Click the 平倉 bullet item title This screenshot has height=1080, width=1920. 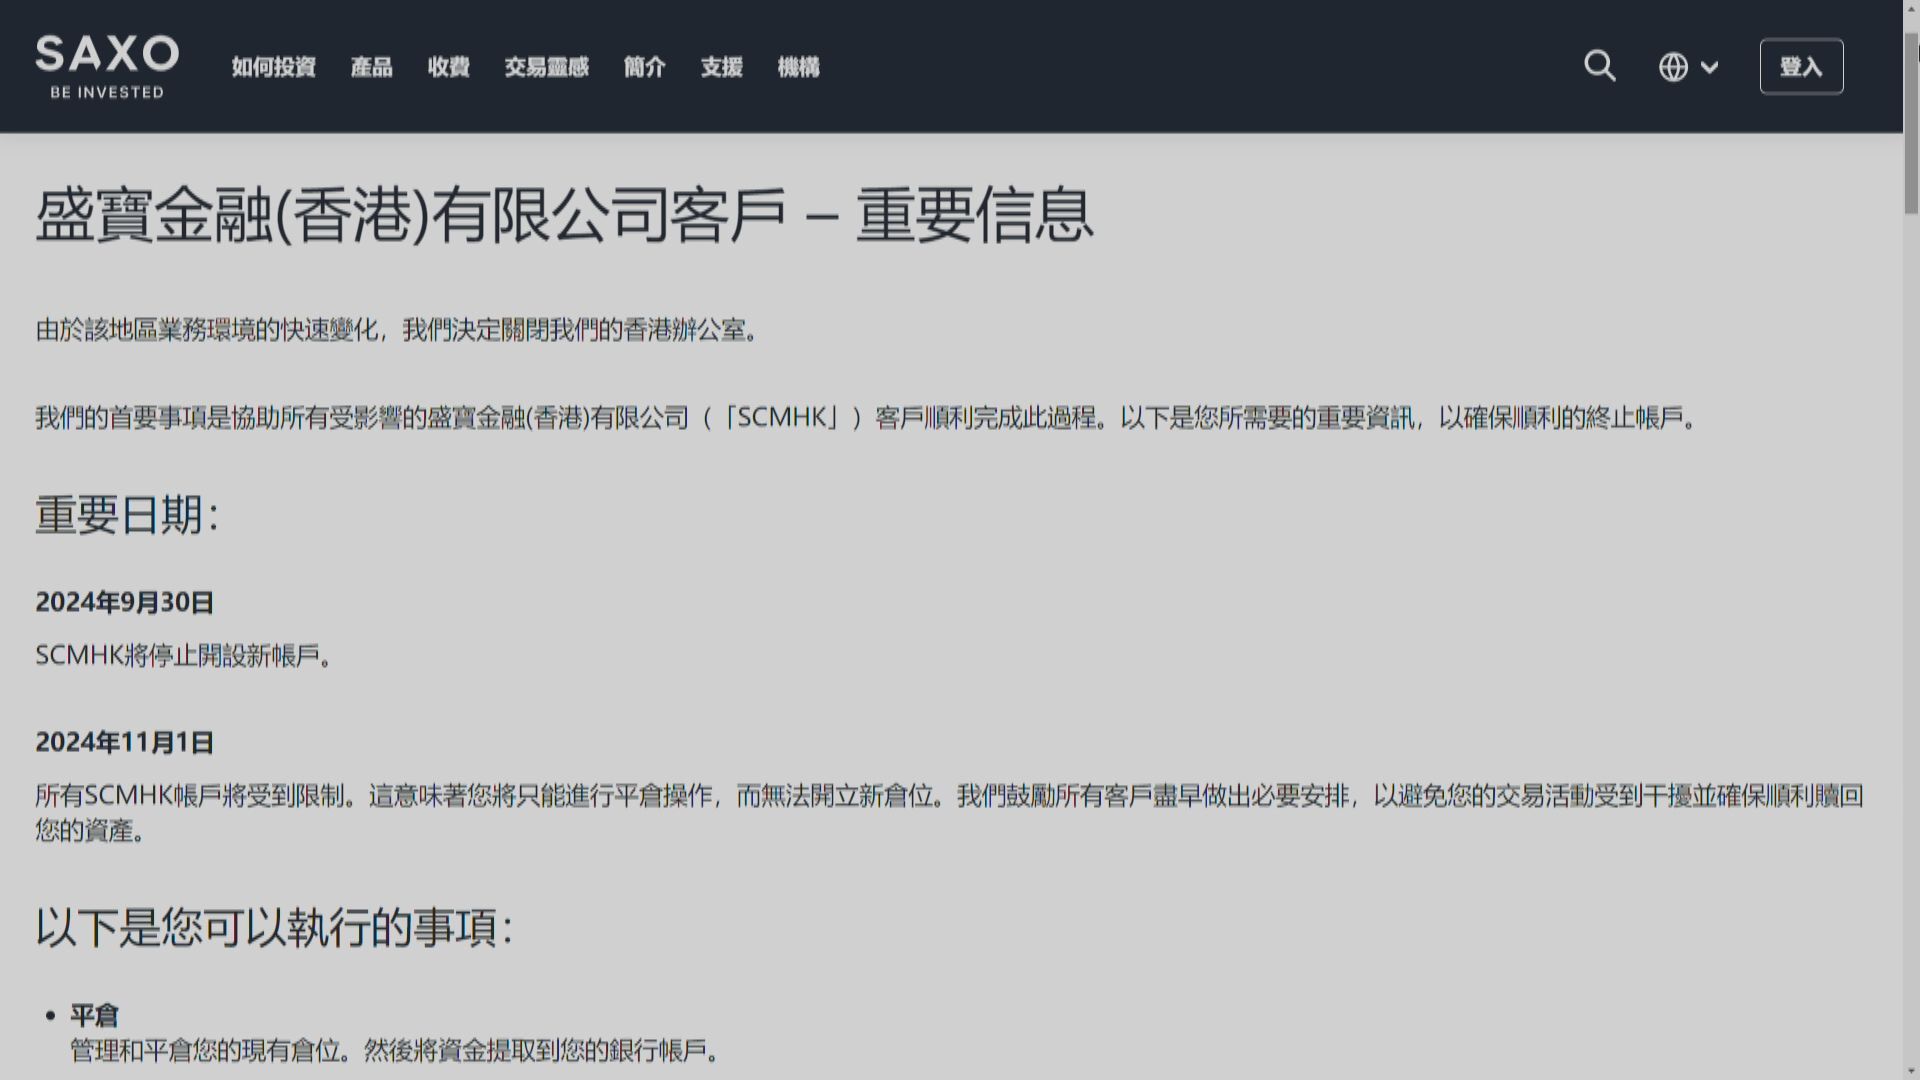[x=95, y=1015]
